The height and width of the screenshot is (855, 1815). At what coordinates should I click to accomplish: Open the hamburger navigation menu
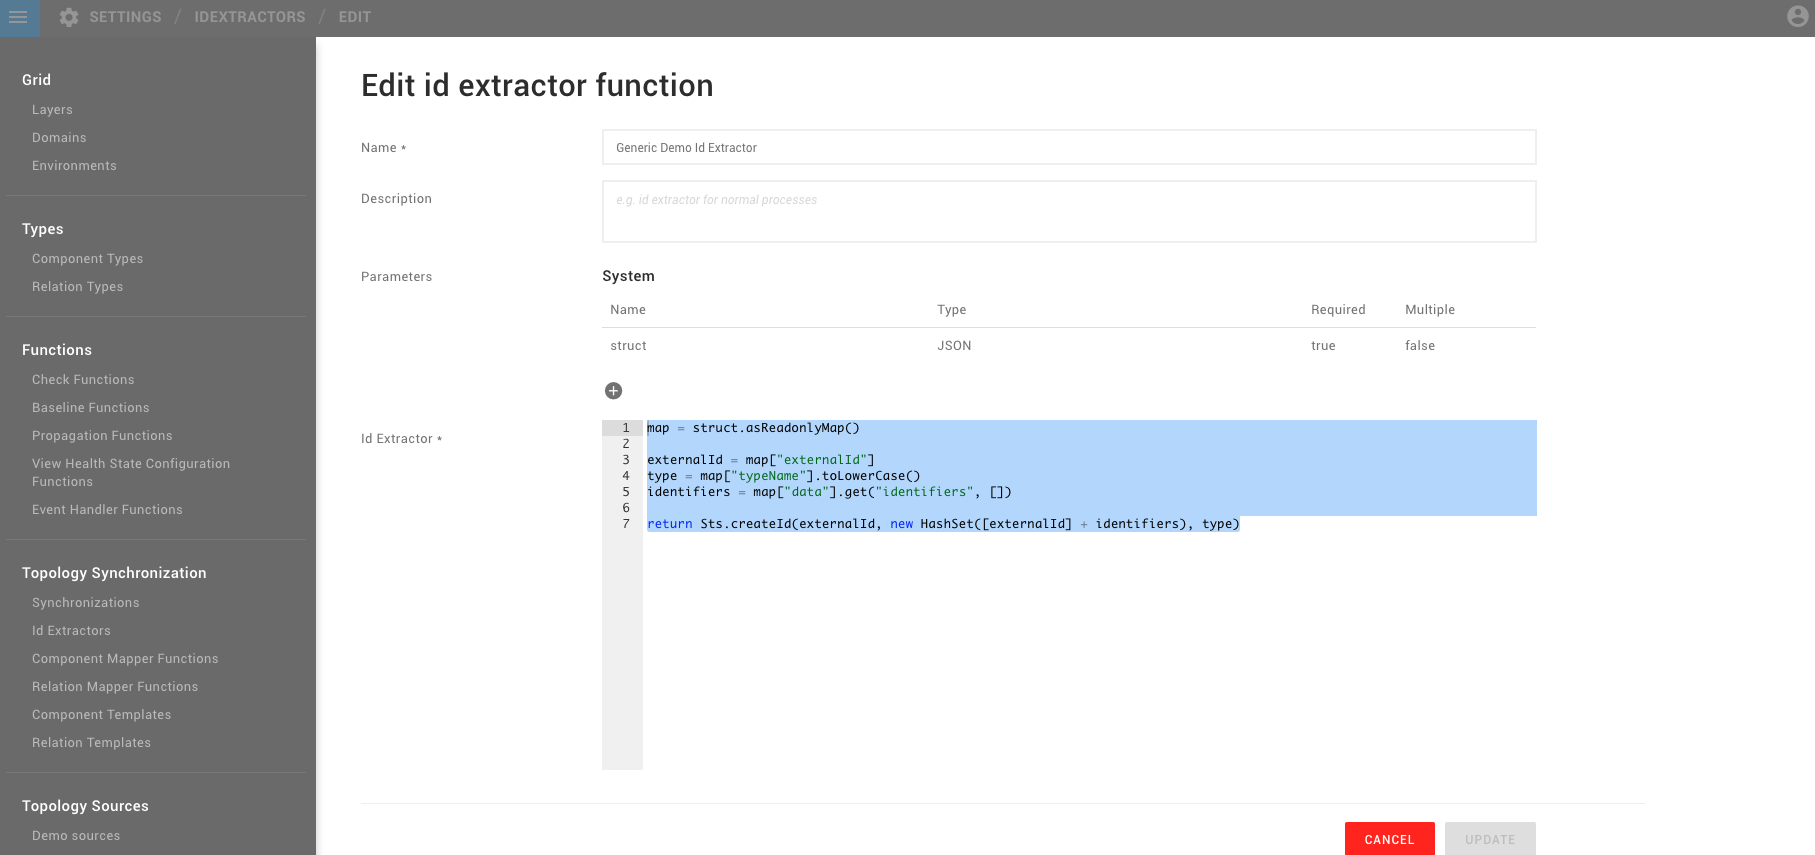pos(18,17)
